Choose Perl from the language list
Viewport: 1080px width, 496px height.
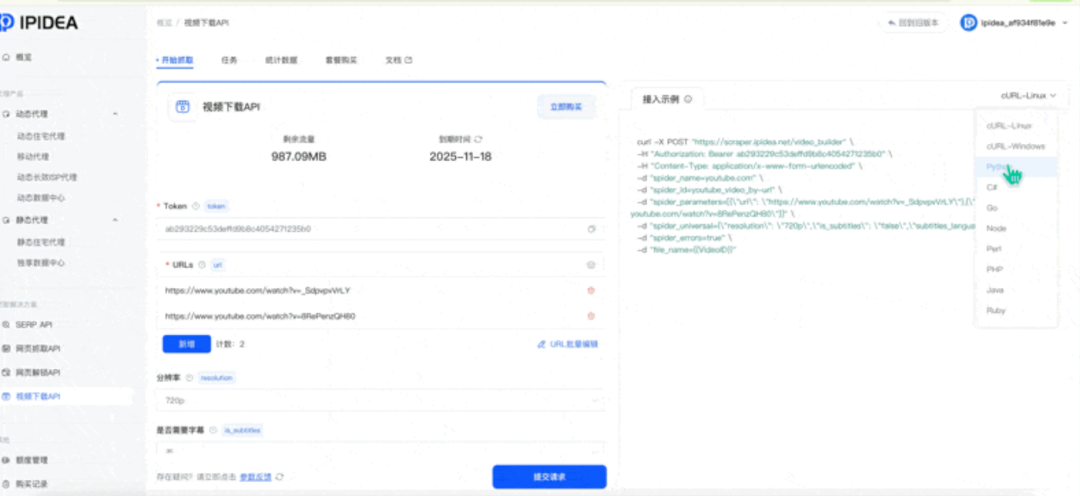coord(1015,249)
